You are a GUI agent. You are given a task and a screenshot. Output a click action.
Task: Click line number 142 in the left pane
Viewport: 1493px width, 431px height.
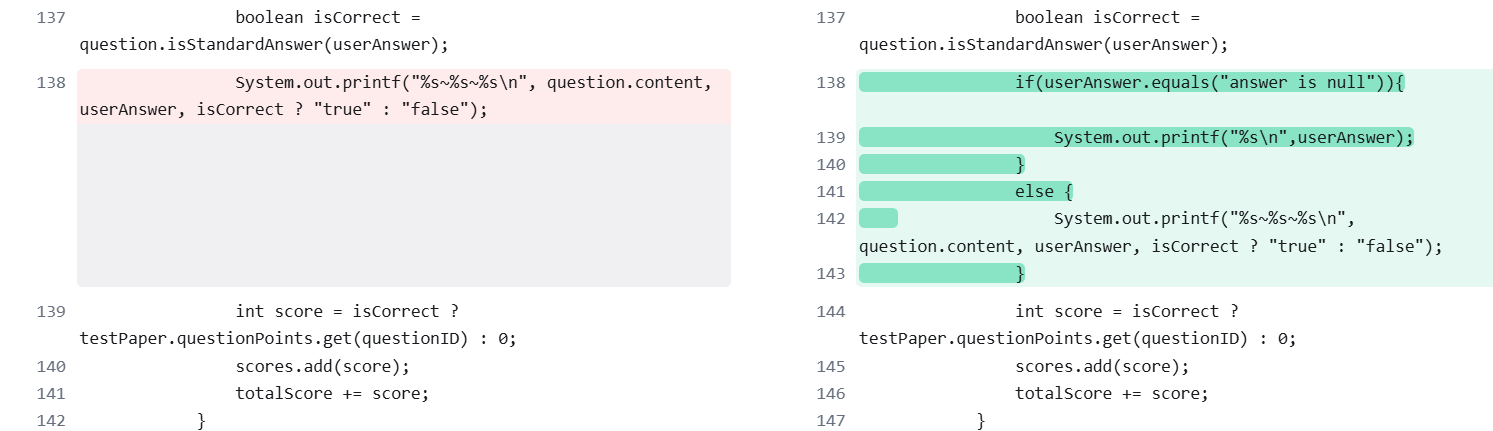point(51,421)
